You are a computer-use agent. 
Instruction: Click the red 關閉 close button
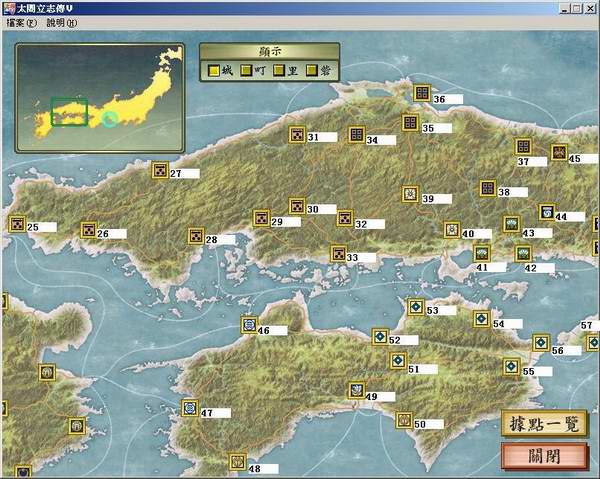(545, 457)
